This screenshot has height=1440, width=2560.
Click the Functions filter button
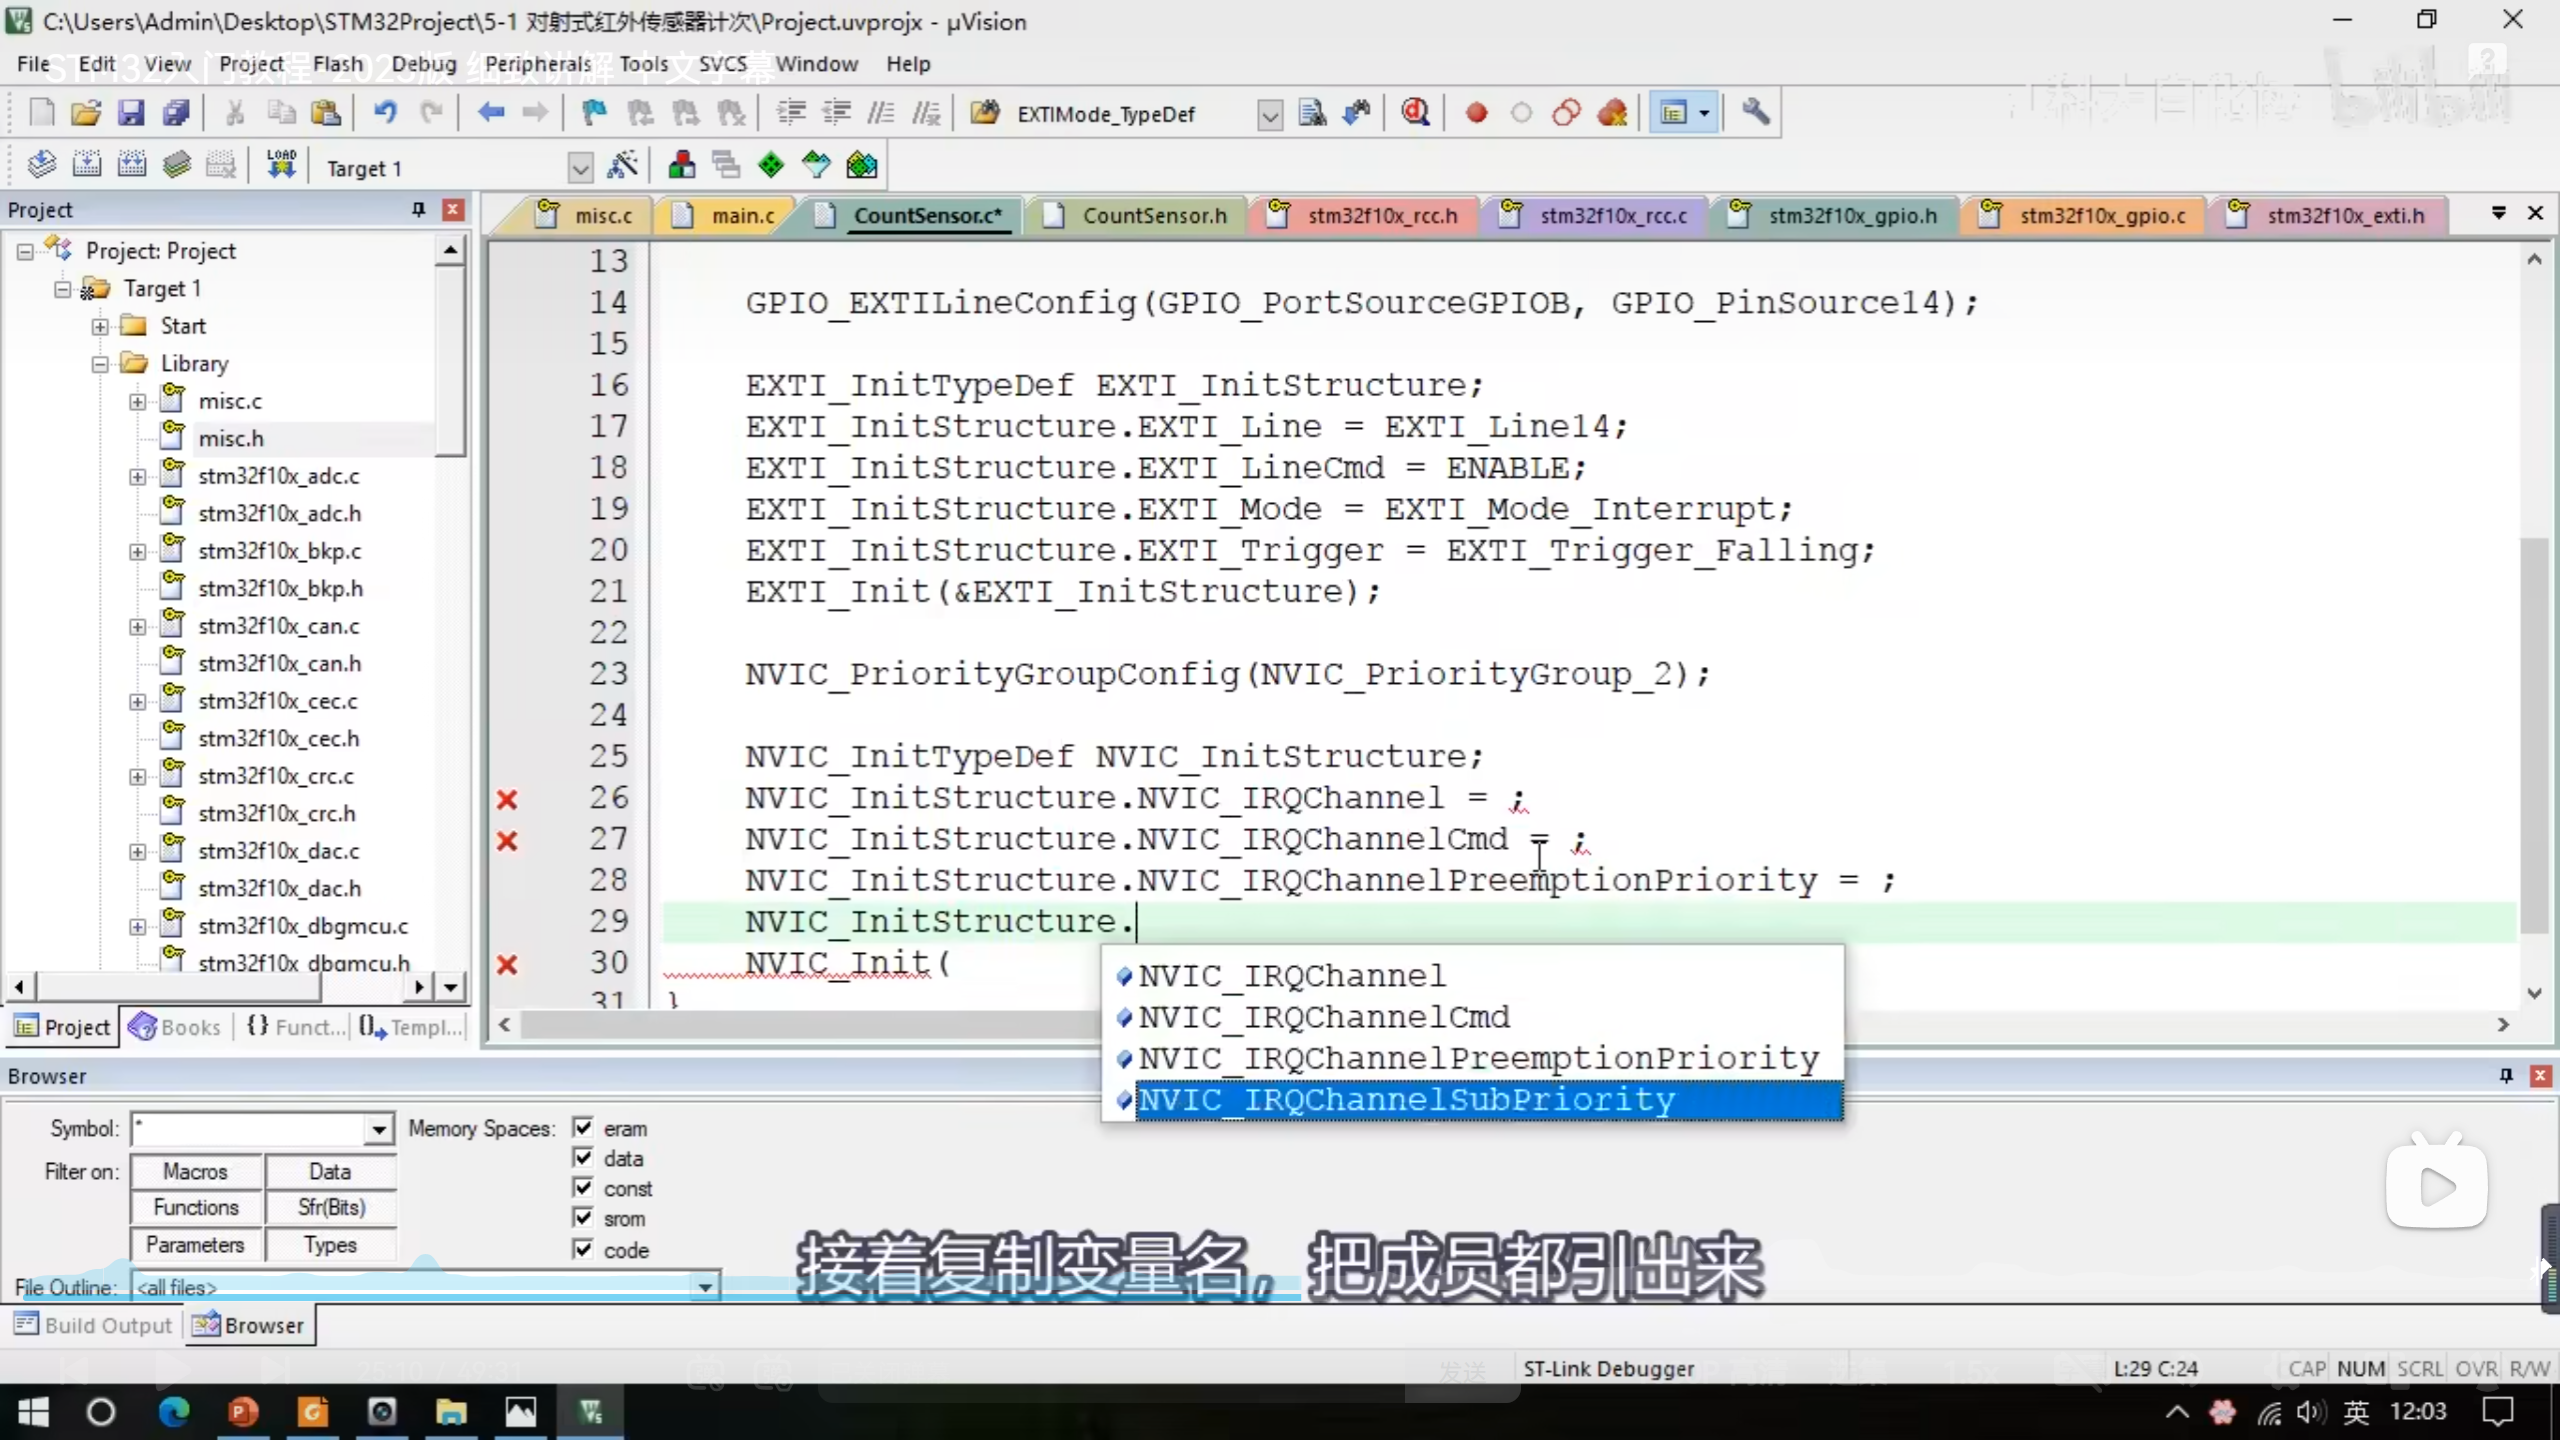[196, 1208]
